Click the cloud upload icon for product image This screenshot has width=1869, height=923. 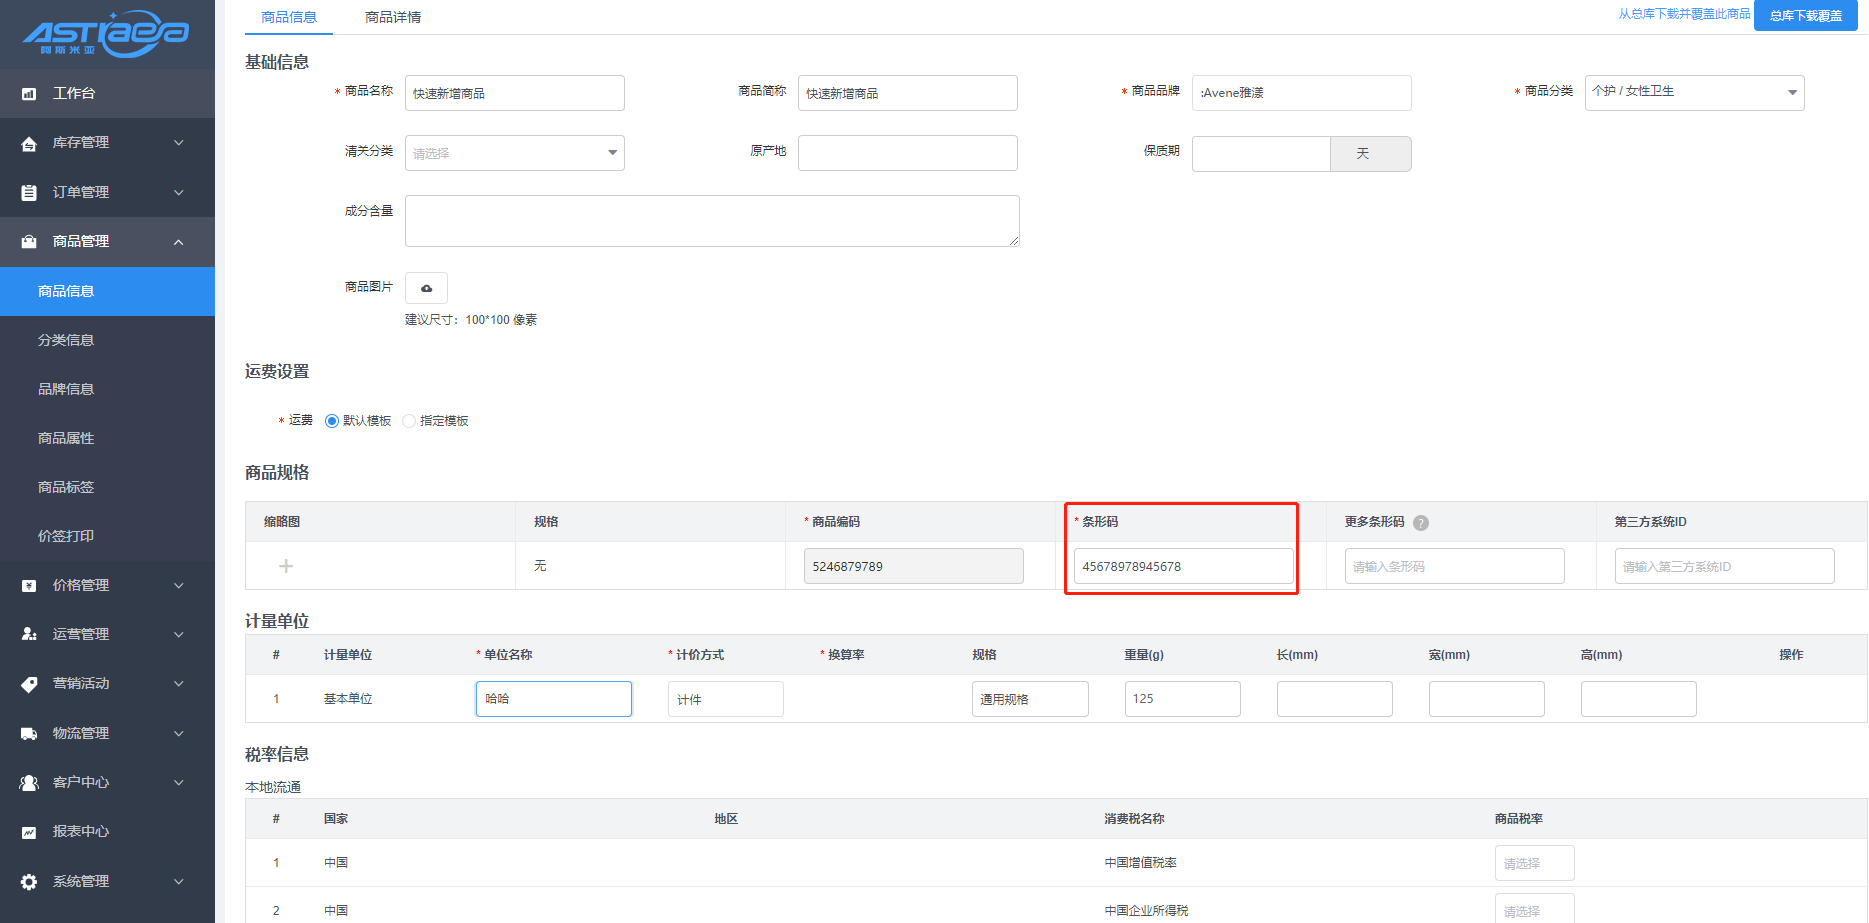426,288
